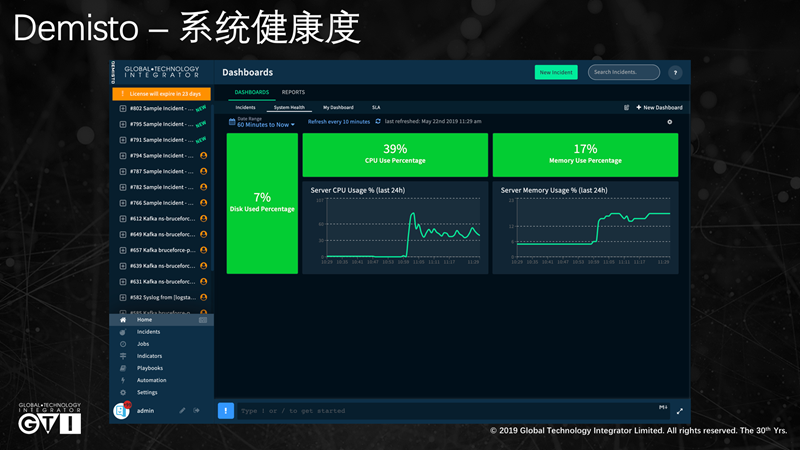Open the 60 Minutes to Now date range dropdown
The height and width of the screenshot is (450, 800).
[x=266, y=125]
